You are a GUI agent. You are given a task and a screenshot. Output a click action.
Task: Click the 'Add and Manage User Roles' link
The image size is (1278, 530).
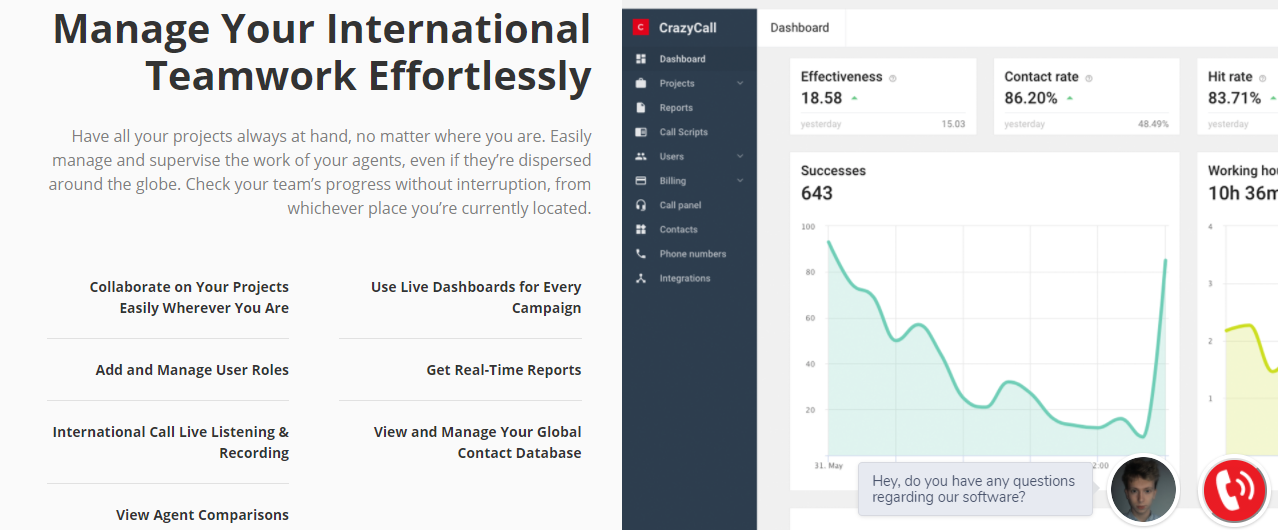192,370
